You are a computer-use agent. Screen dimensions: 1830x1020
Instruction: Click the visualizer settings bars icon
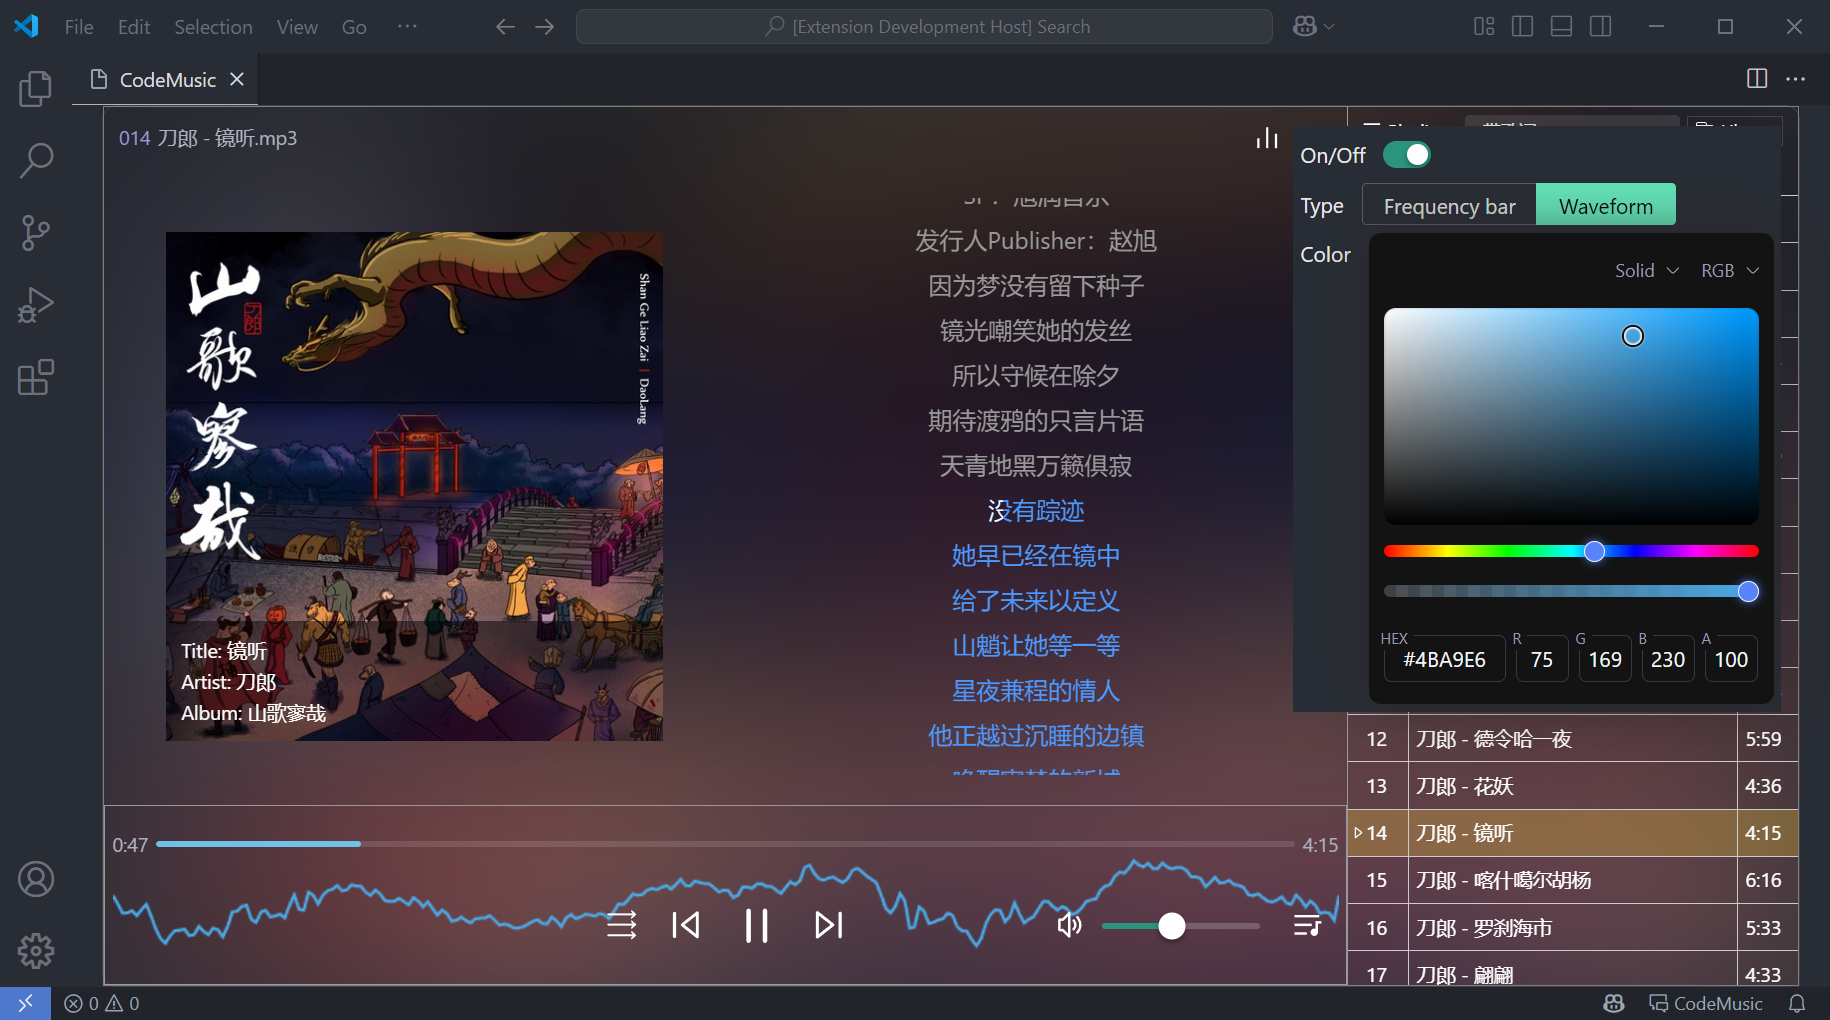point(1267,138)
